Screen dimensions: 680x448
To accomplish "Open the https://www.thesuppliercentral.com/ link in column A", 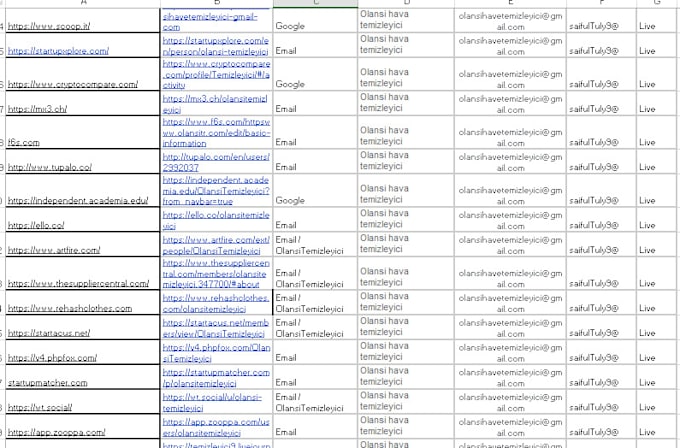I will point(78,283).
